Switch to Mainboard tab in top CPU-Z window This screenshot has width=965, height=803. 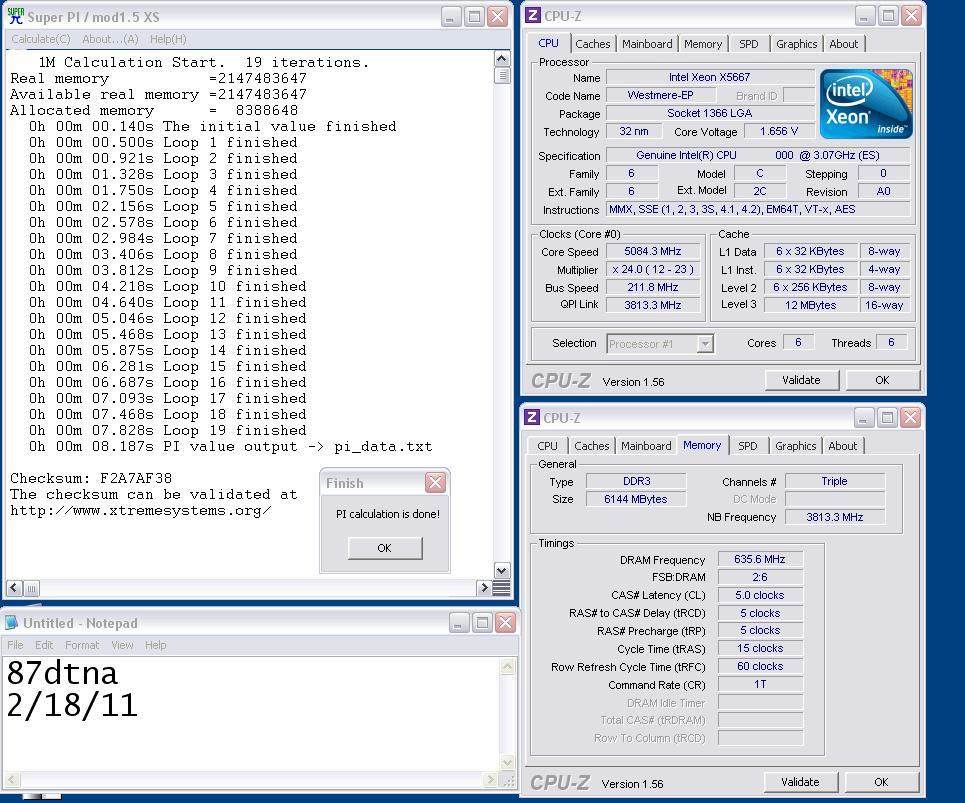647,44
